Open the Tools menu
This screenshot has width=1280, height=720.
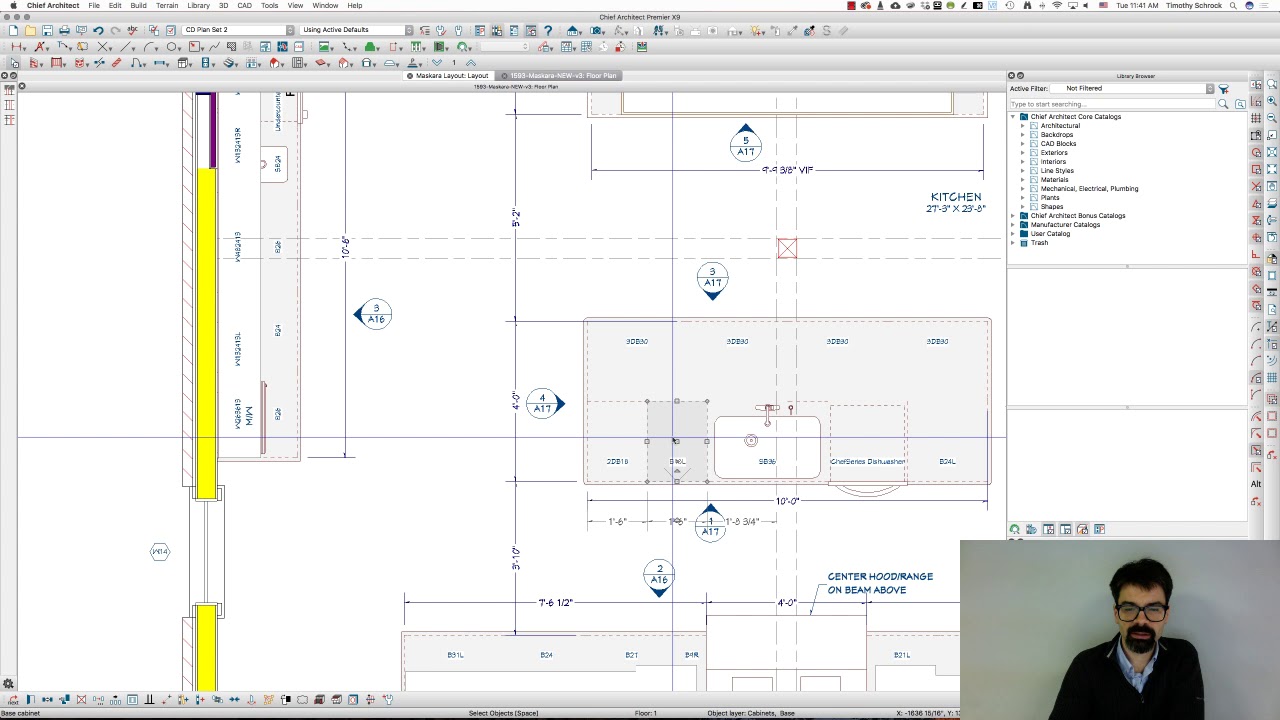(270, 5)
